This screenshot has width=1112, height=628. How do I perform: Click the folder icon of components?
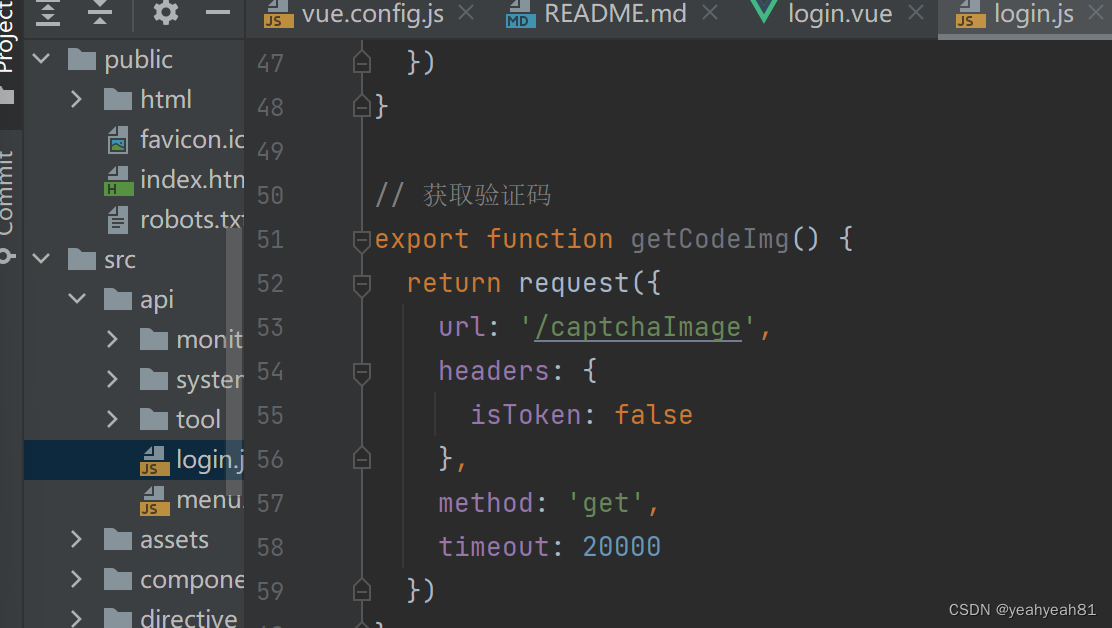point(118,580)
